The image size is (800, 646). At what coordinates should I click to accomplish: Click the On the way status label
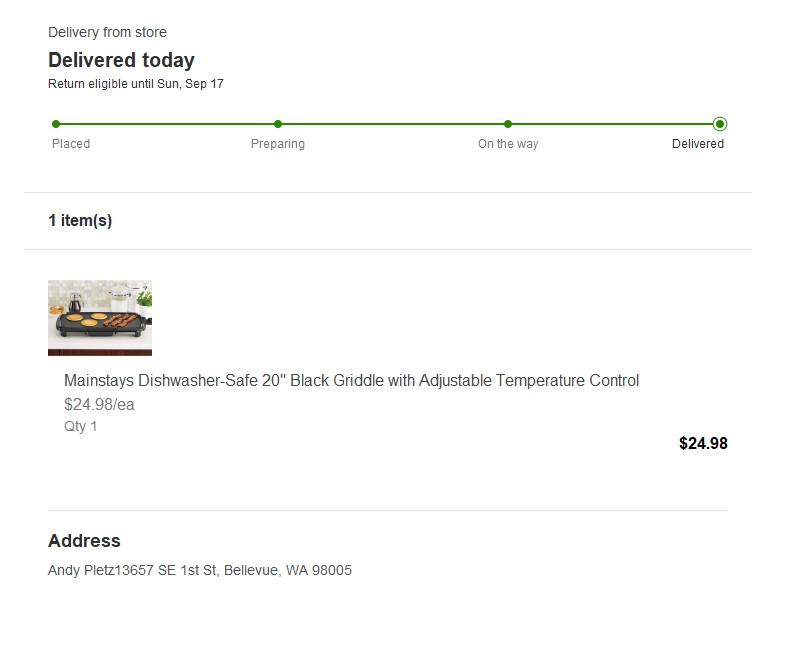coord(508,144)
